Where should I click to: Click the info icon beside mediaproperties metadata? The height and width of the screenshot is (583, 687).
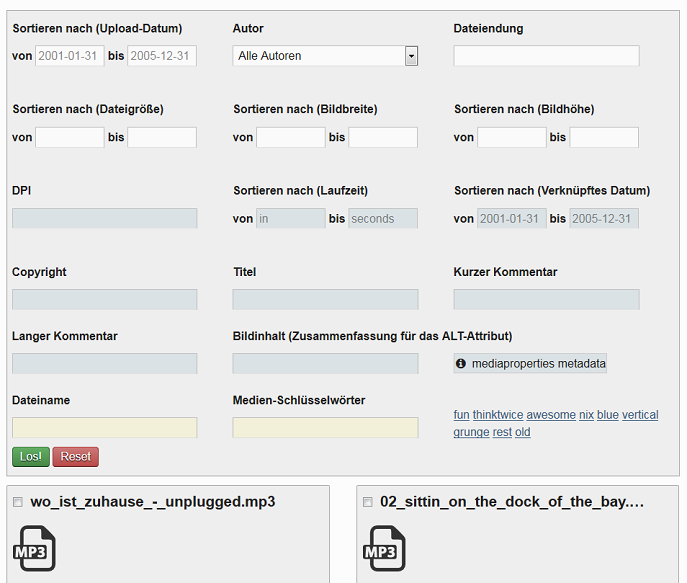click(461, 364)
